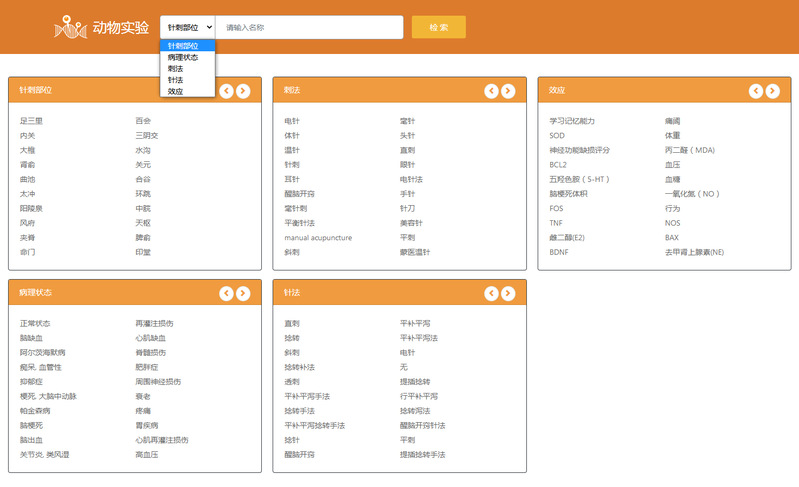Go to previous page of 效应 panel
The height and width of the screenshot is (487, 799).
[x=756, y=91]
